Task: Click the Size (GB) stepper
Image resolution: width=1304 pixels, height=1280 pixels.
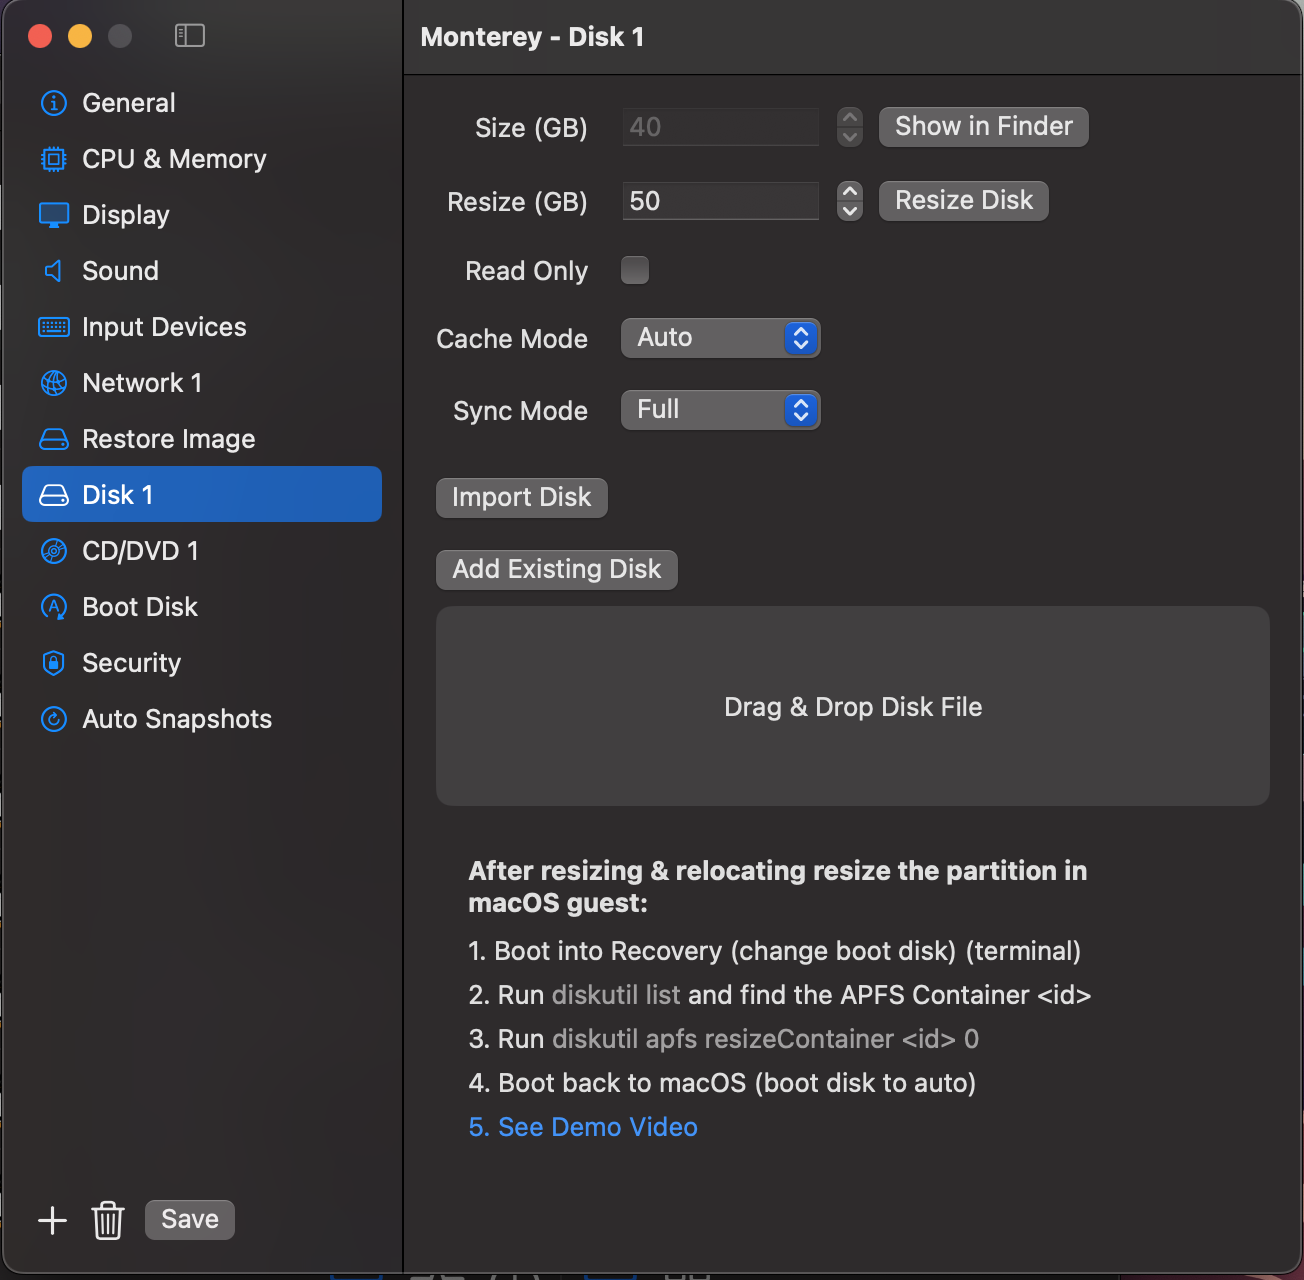Action: (850, 127)
